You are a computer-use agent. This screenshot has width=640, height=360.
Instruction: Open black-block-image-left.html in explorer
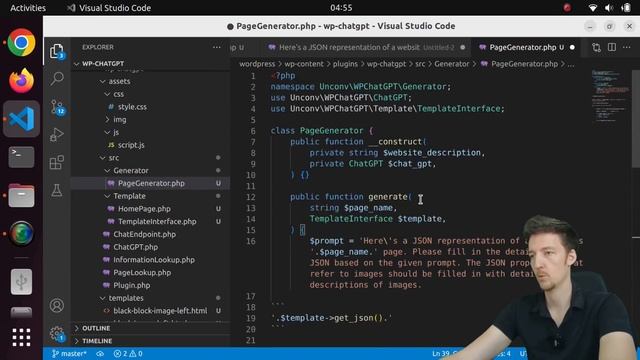click(x=151, y=311)
